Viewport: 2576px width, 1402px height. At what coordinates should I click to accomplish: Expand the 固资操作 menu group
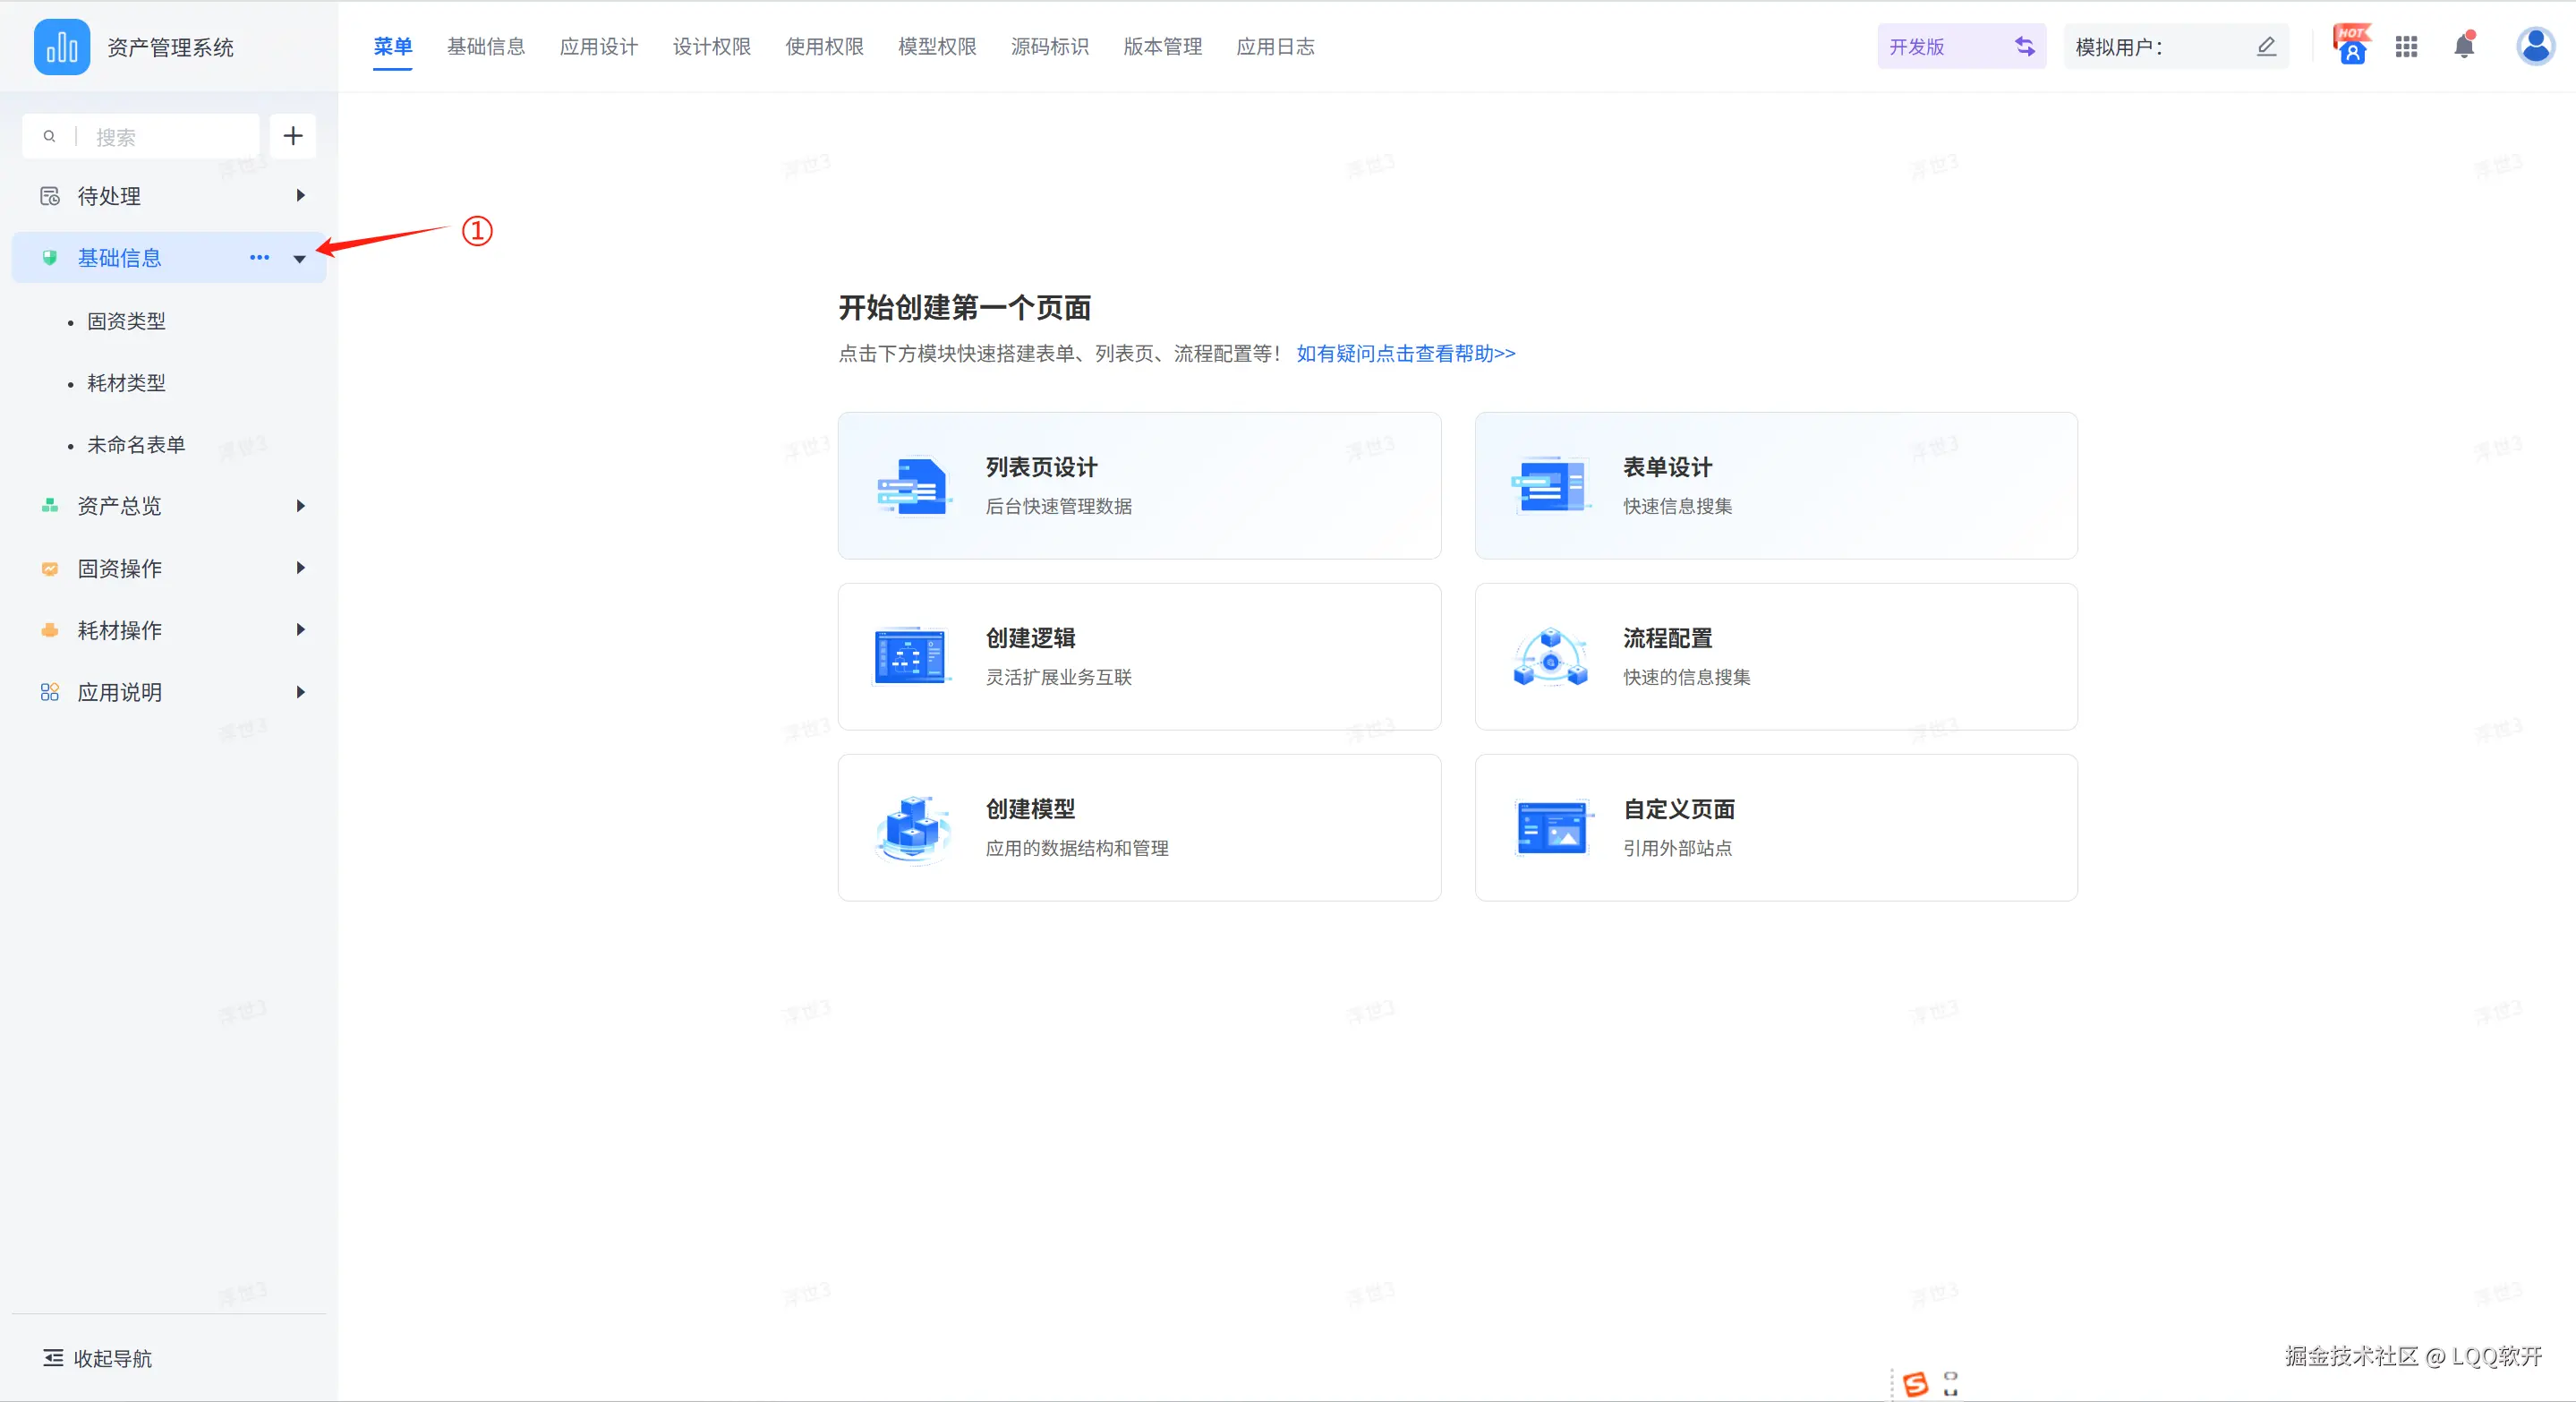tap(300, 568)
